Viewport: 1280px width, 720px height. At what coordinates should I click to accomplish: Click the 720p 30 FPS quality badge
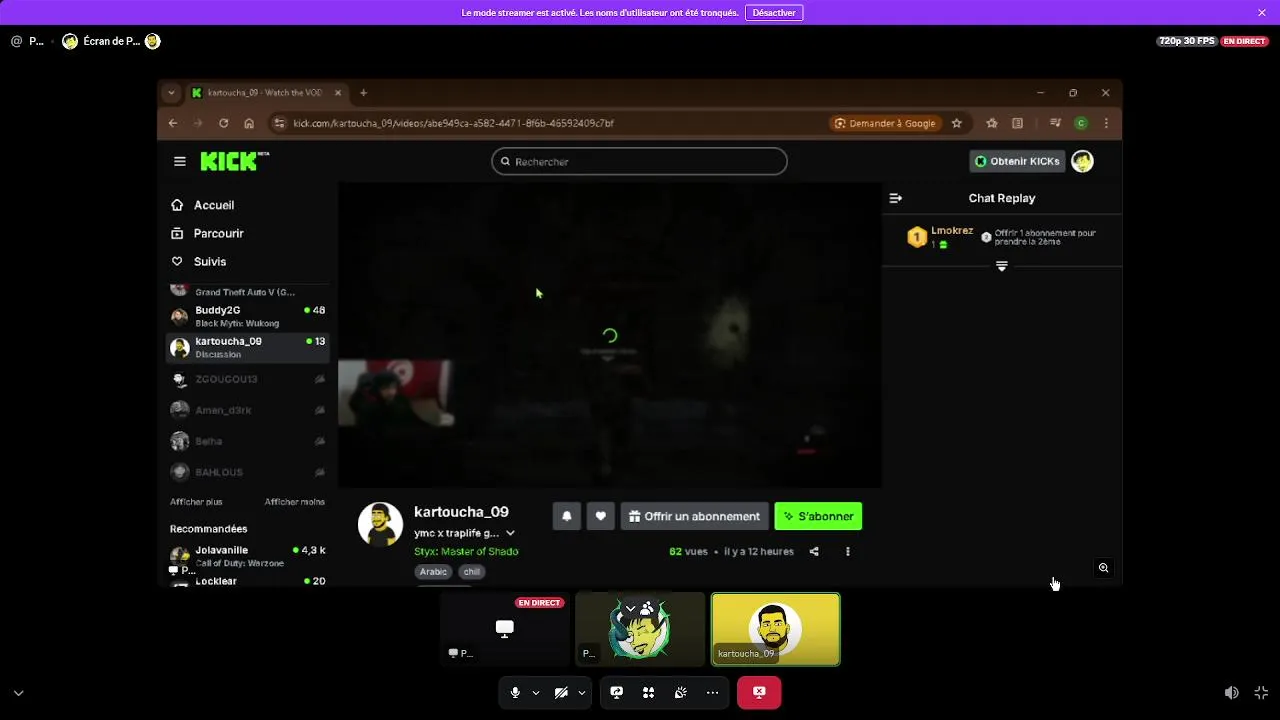pos(1187,41)
